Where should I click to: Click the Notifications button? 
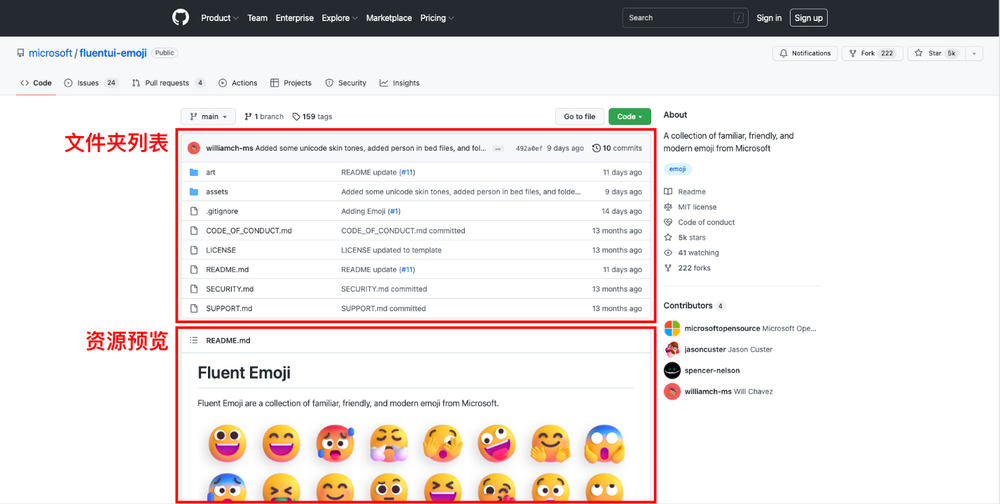coord(805,54)
